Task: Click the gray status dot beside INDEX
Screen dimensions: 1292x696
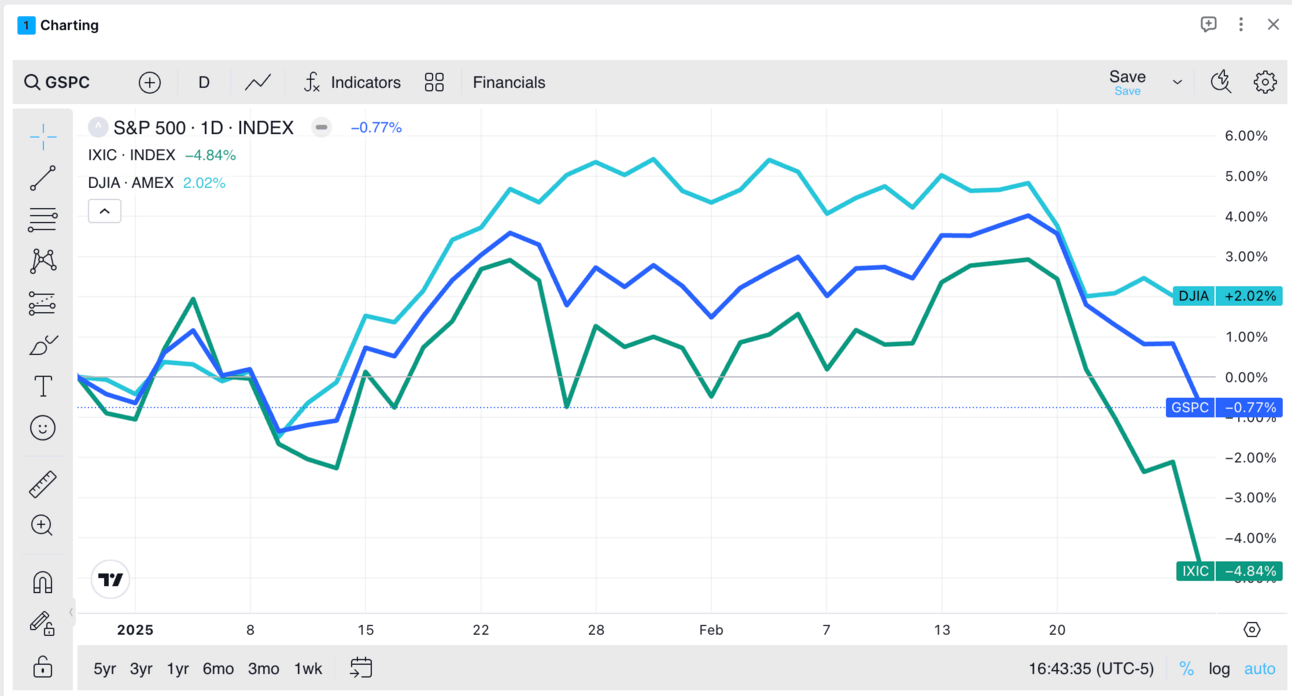Action: coord(321,127)
